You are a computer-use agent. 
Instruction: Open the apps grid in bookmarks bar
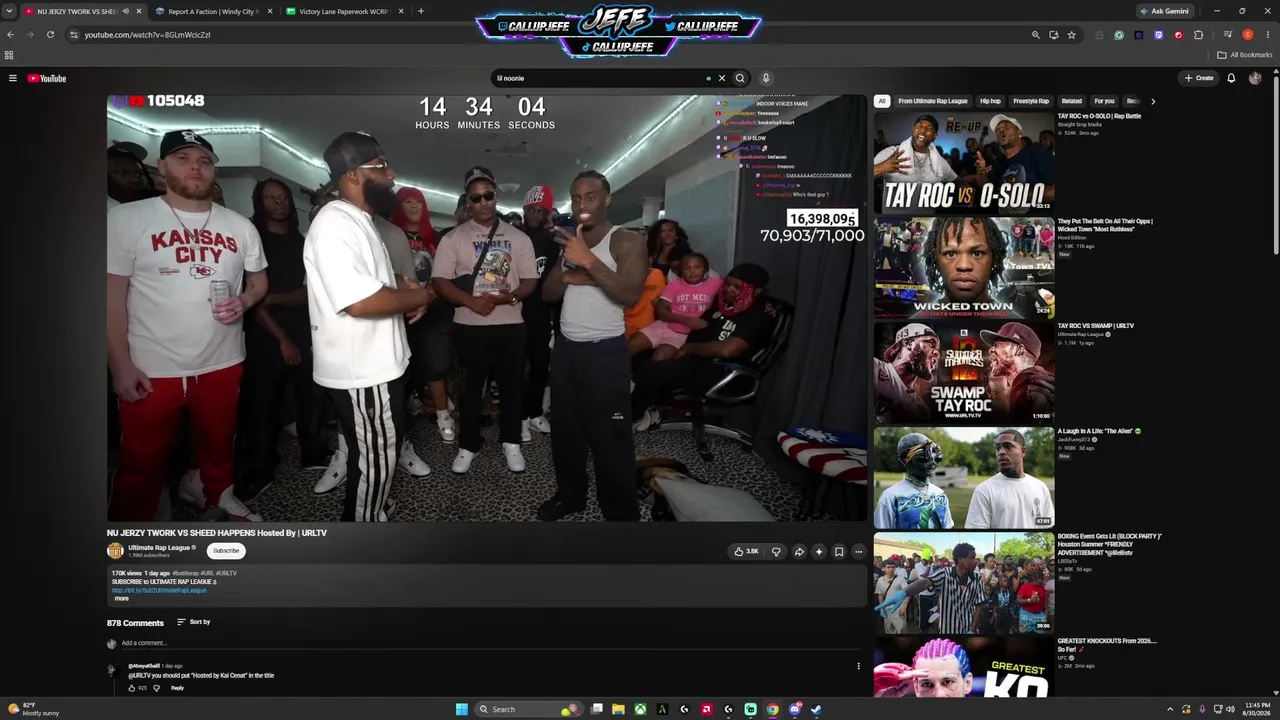(x=9, y=55)
